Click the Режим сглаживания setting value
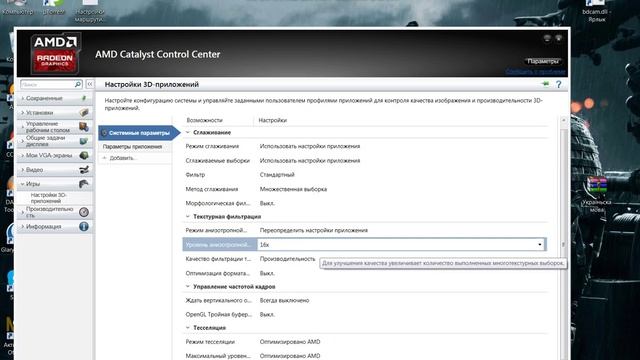 [x=310, y=146]
